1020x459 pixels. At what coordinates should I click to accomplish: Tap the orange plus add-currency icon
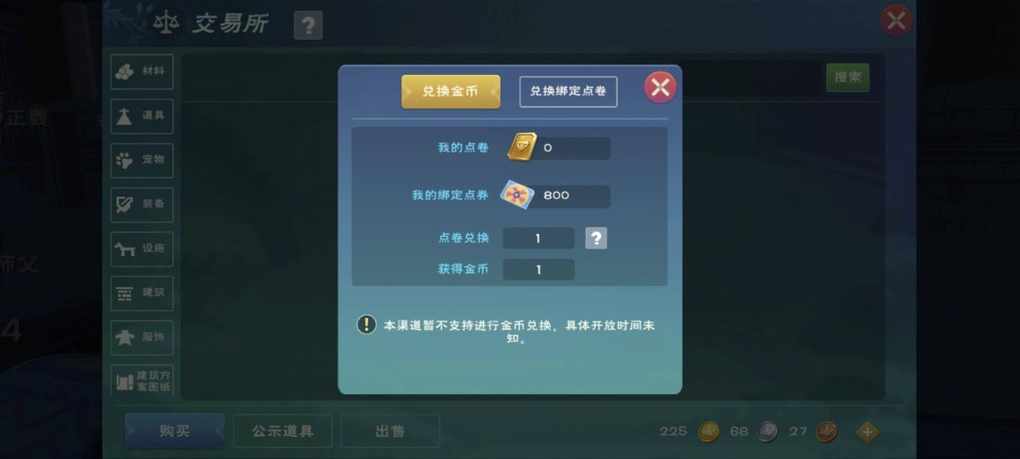pyautogui.click(x=867, y=432)
